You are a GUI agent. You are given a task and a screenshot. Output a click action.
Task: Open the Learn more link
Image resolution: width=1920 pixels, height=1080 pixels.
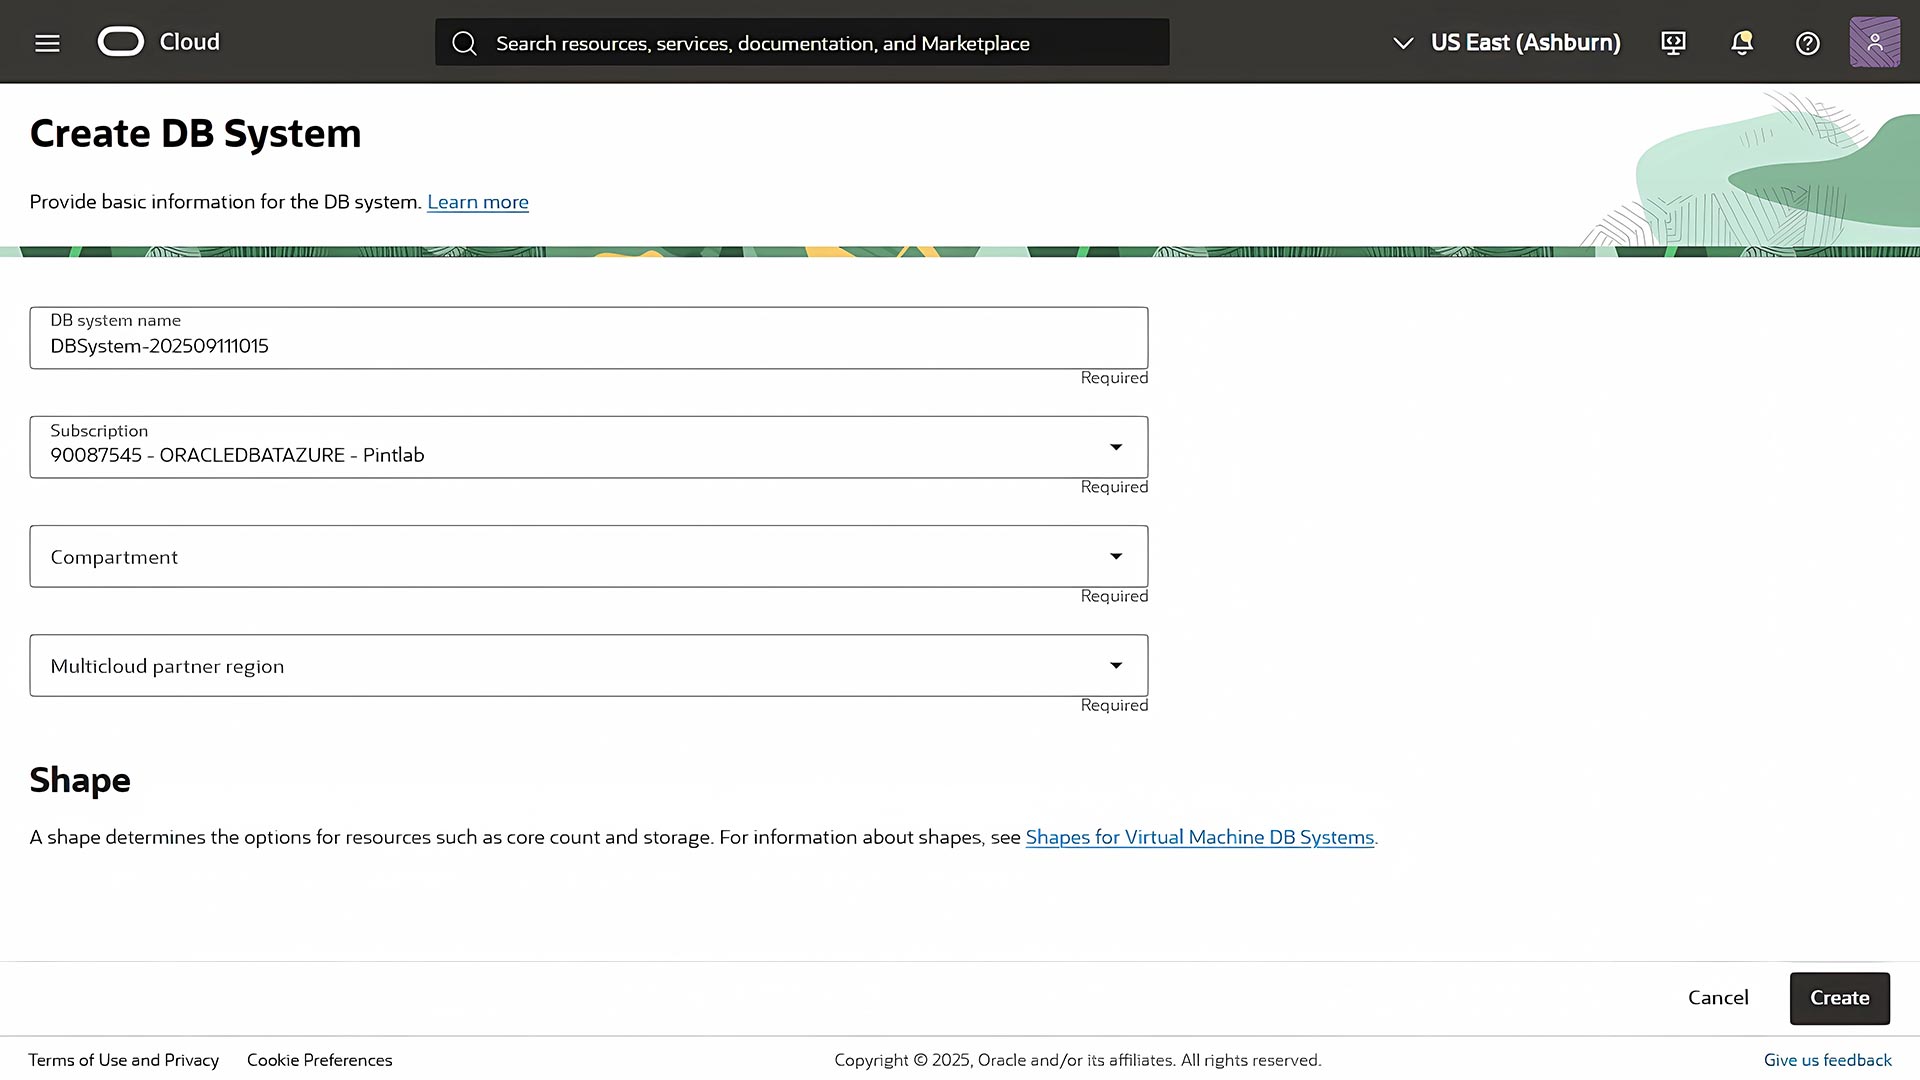[478, 201]
